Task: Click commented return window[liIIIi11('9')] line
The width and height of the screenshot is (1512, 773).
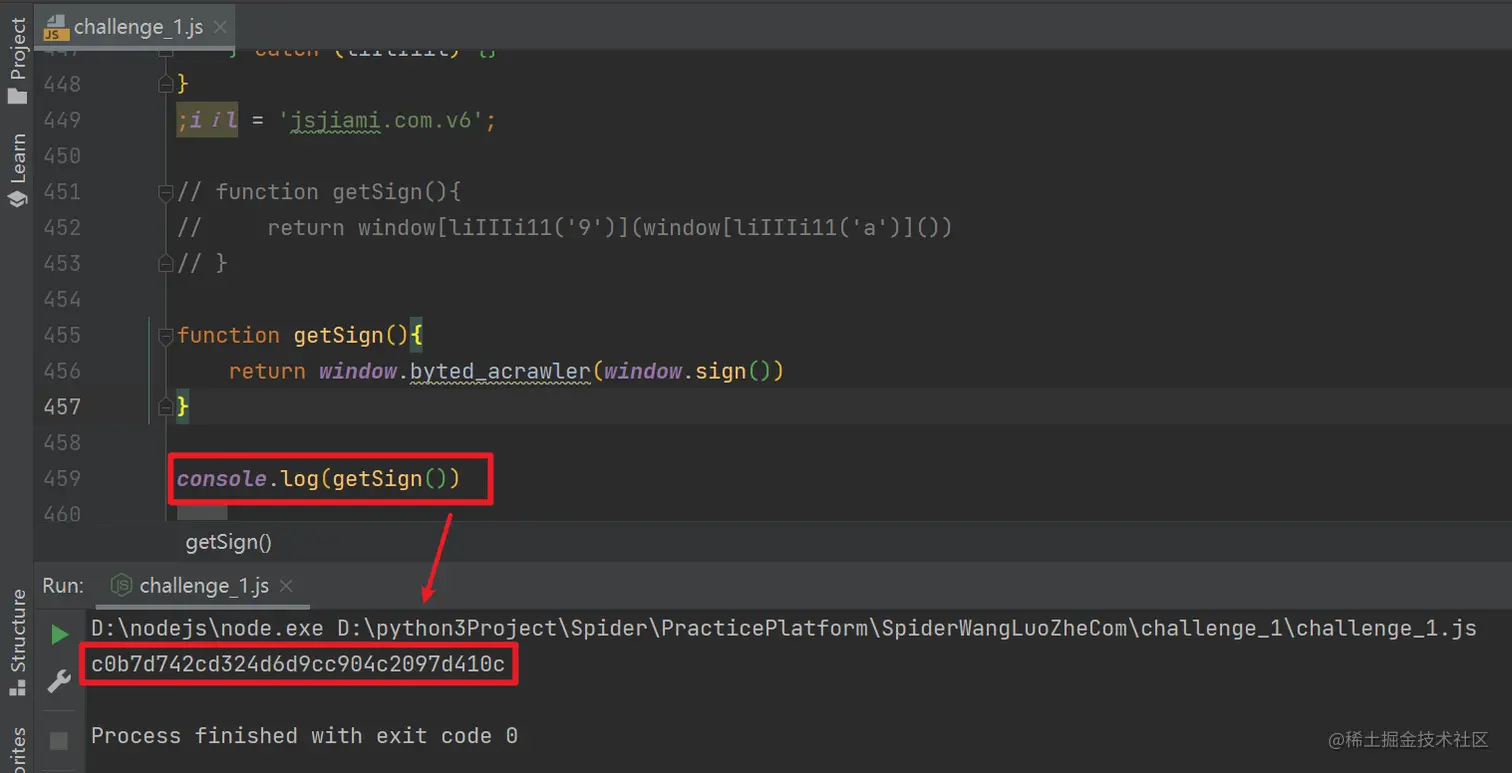Action: [x=565, y=228]
